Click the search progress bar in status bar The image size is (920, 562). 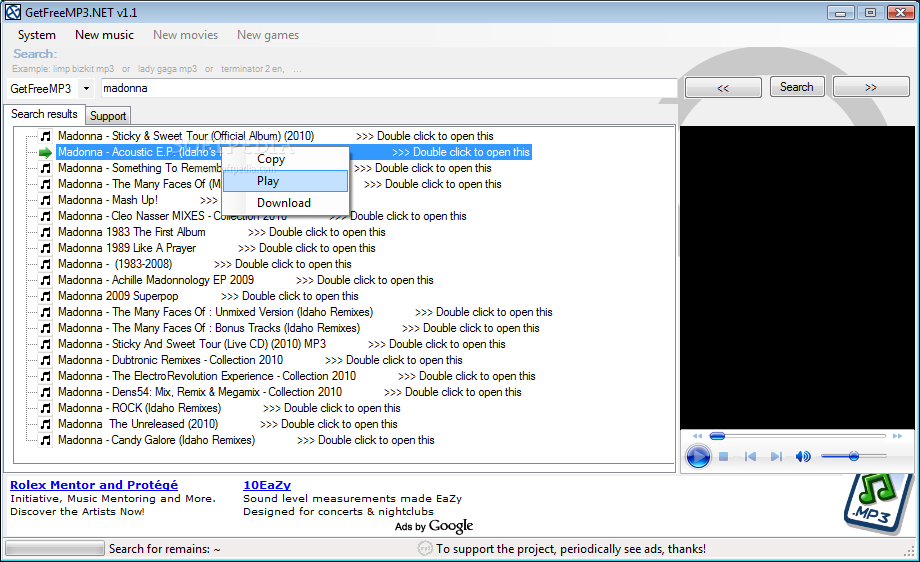coord(55,549)
